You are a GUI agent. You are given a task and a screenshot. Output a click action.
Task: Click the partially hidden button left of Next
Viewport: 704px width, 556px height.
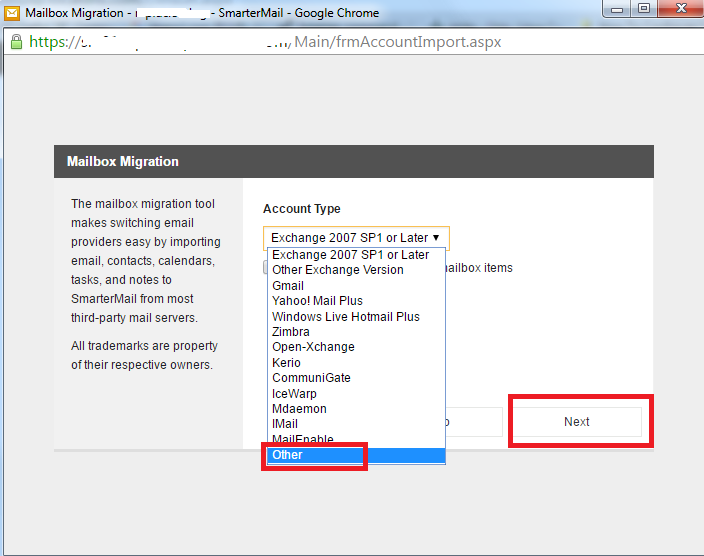tap(474, 422)
